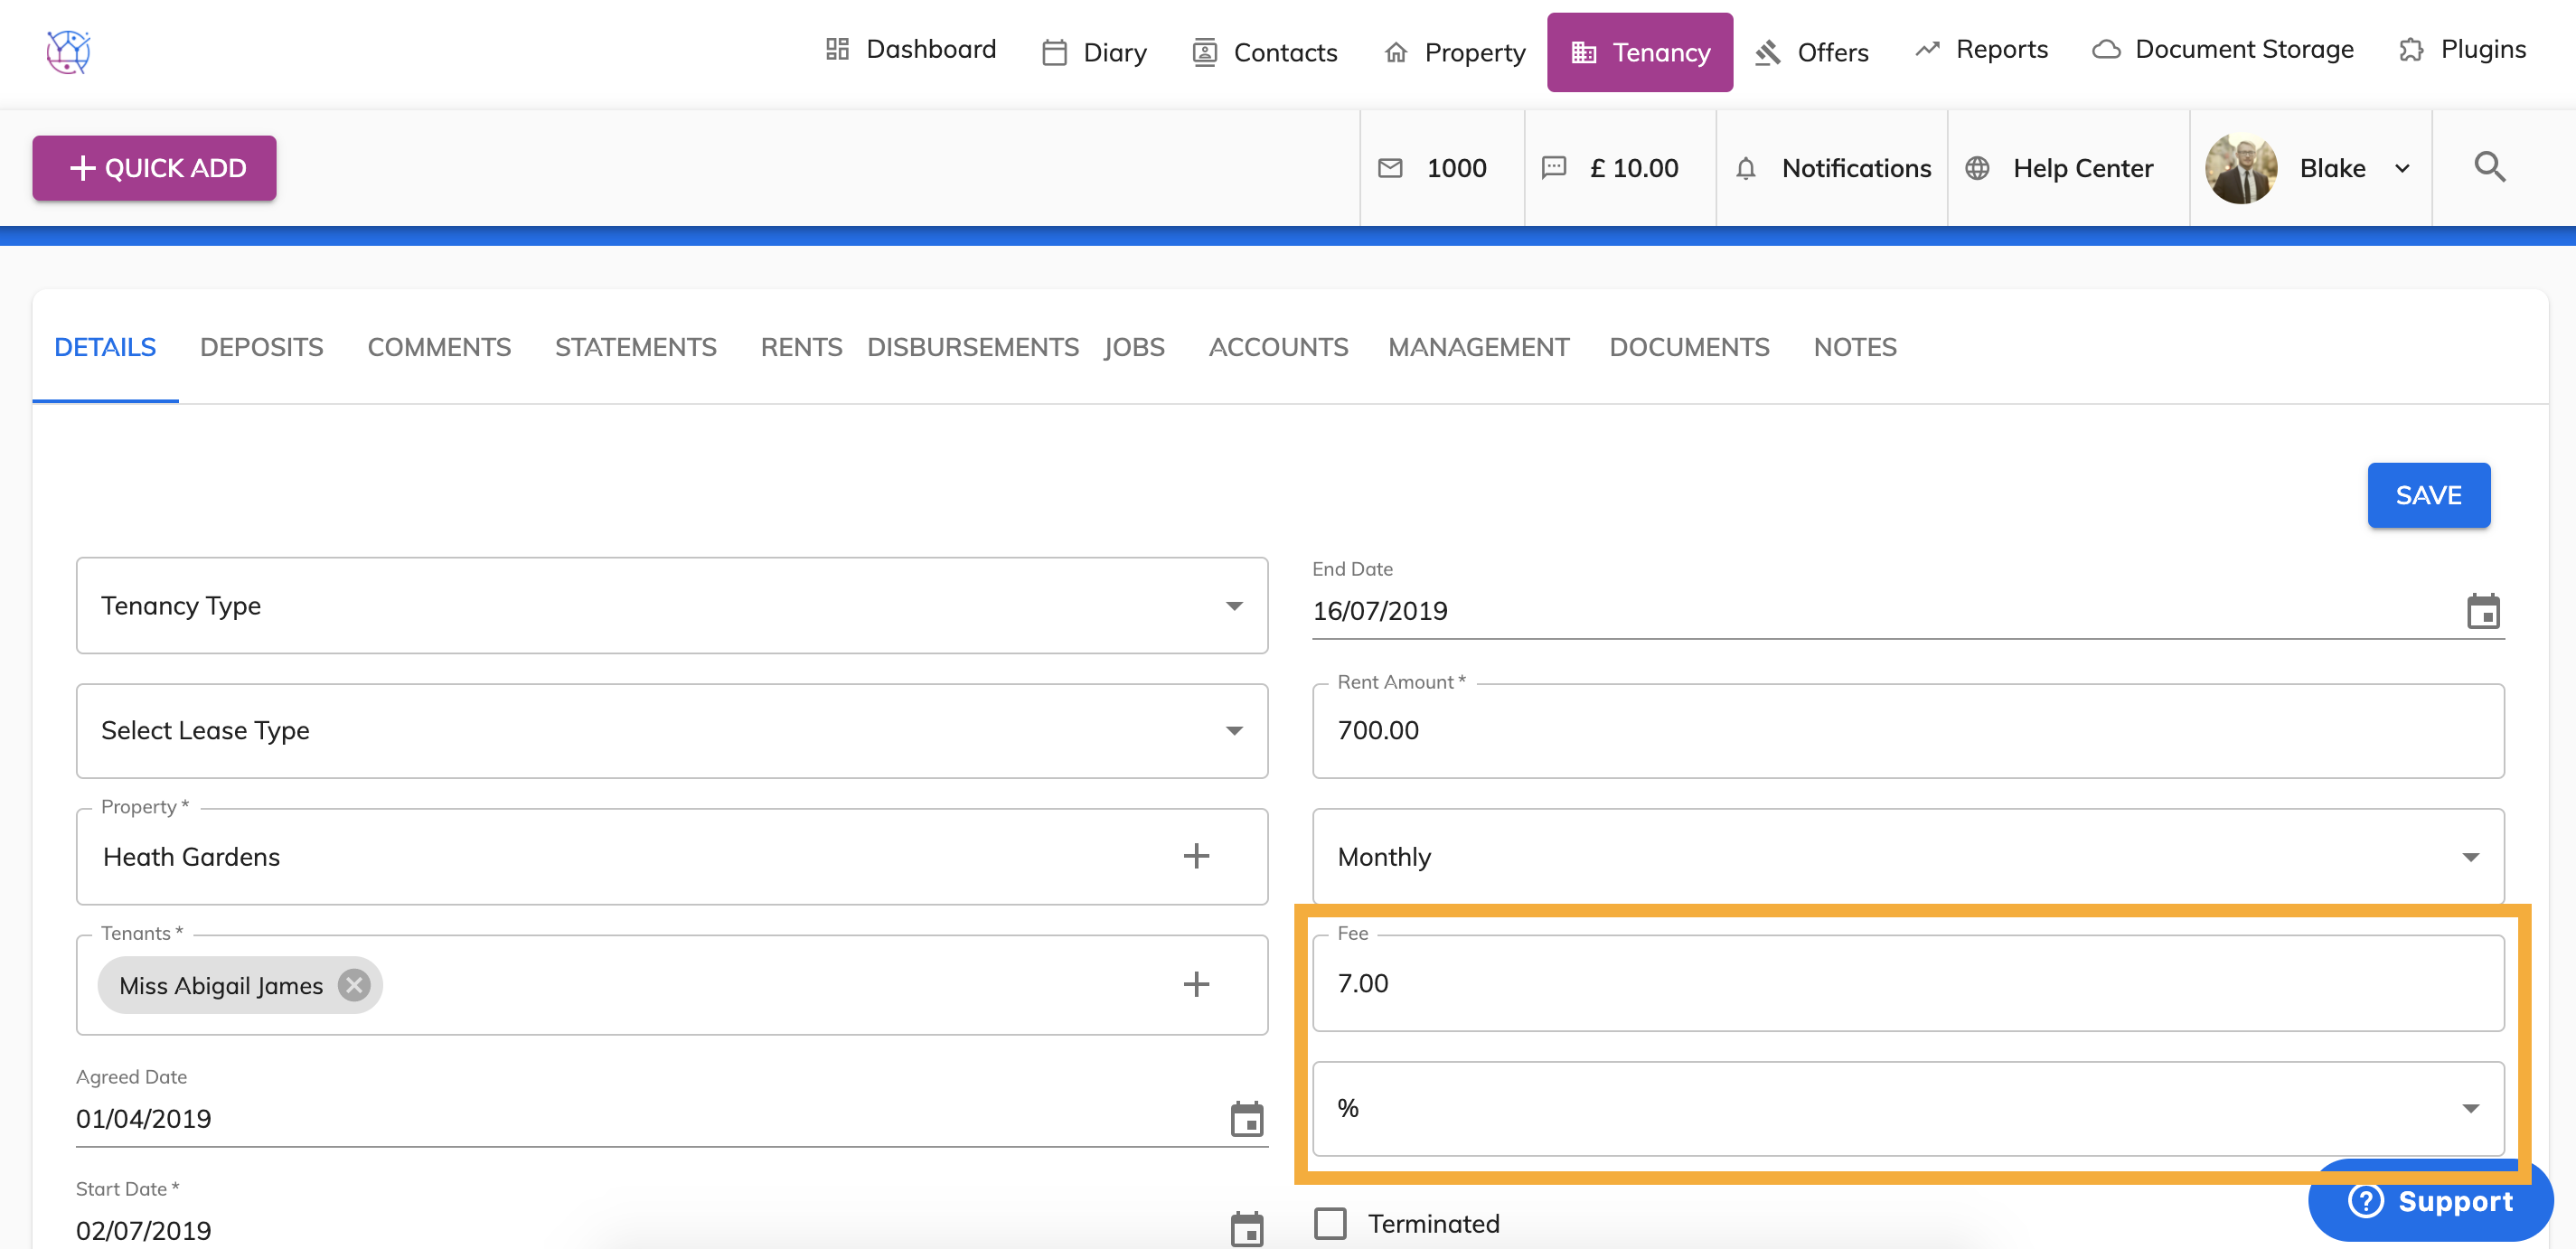Open End Date calendar picker

[2482, 611]
